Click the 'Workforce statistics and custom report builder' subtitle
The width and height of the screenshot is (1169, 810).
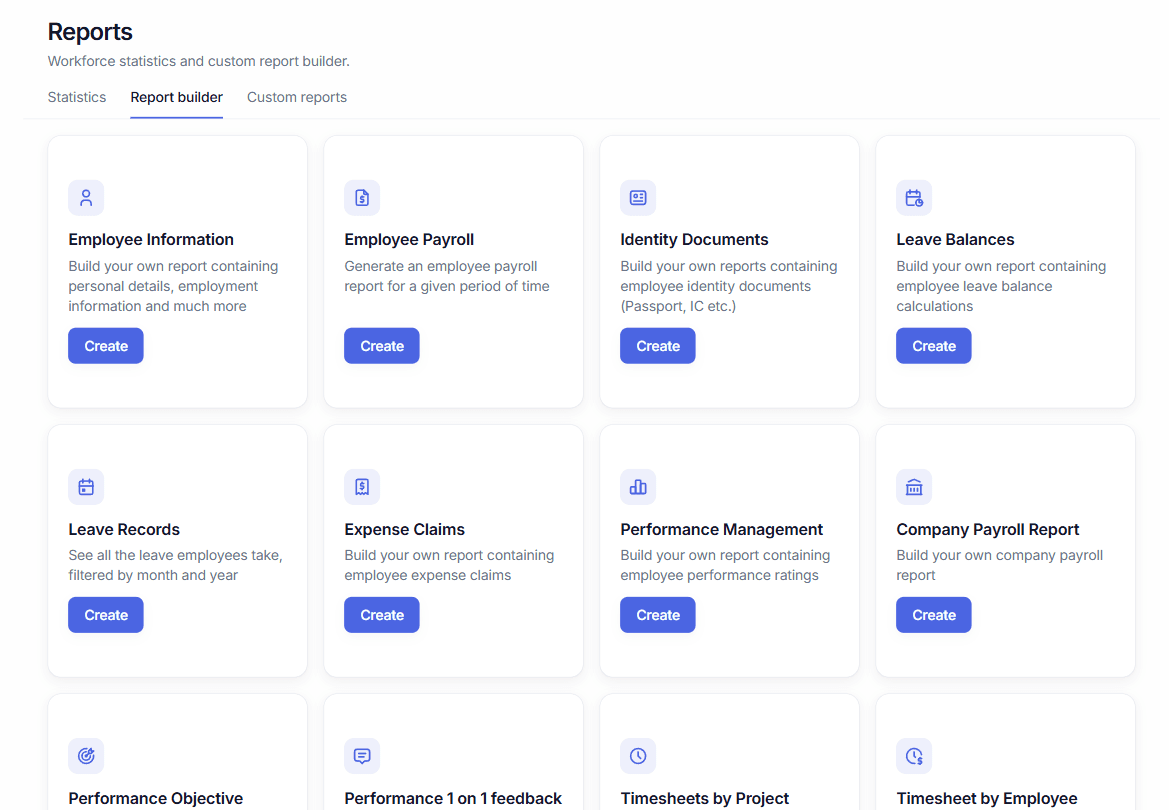point(198,61)
